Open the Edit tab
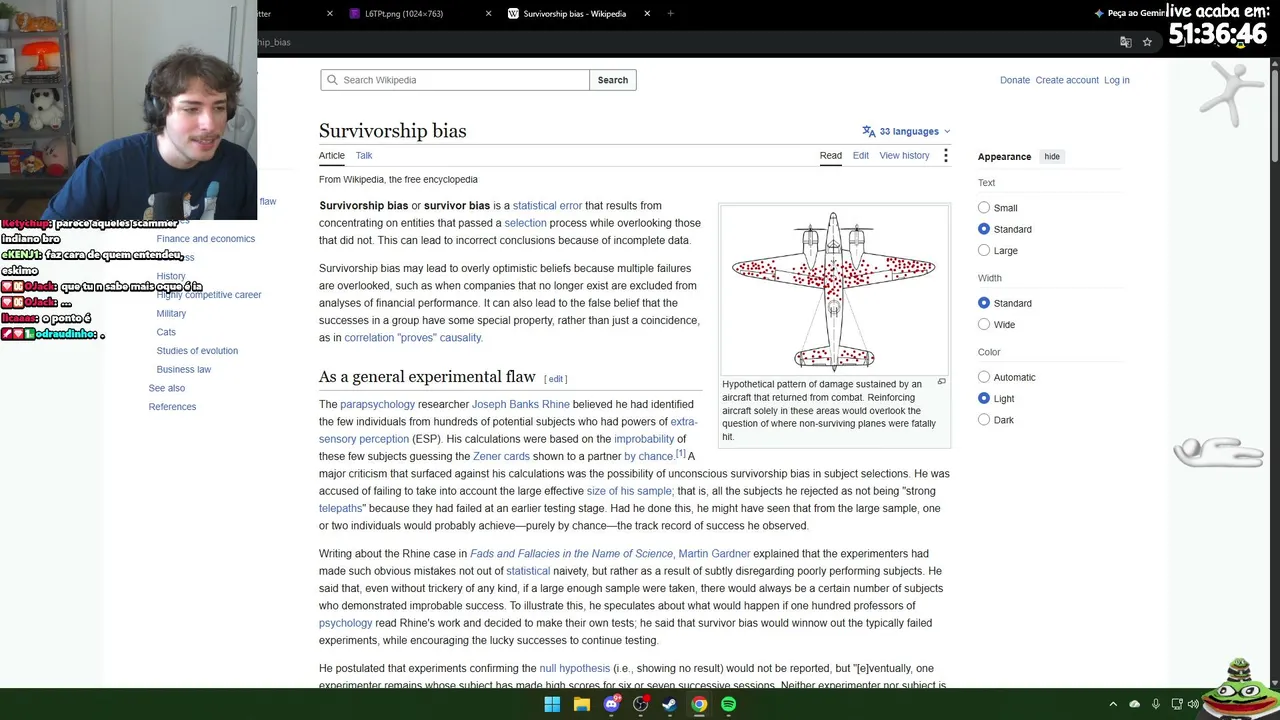This screenshot has width=1280, height=720. pos(861,156)
